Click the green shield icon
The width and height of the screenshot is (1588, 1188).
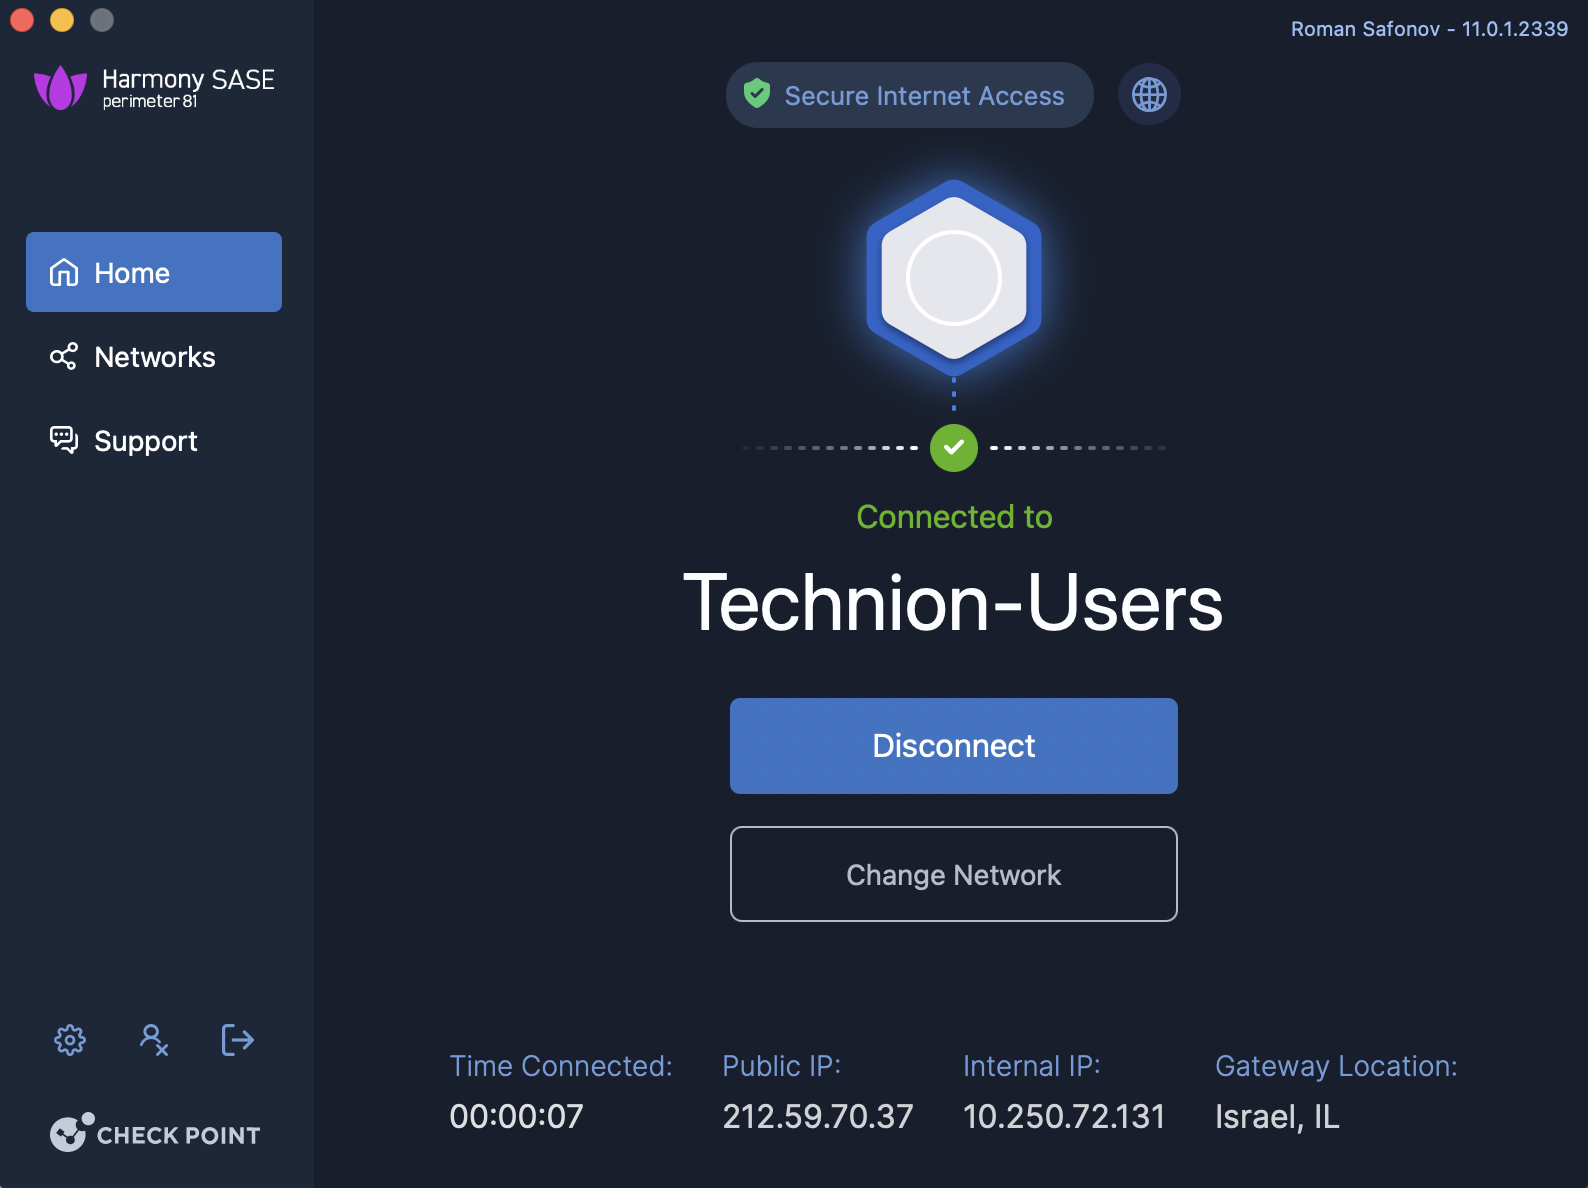(x=757, y=94)
